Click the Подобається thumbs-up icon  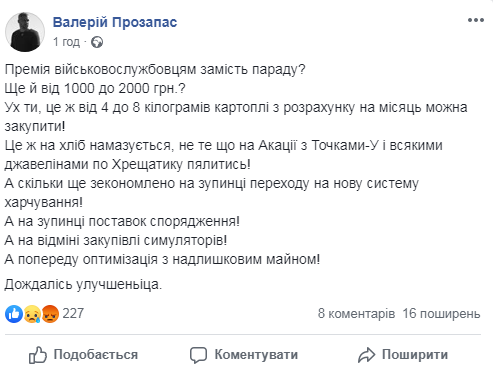pyautogui.click(x=38, y=355)
